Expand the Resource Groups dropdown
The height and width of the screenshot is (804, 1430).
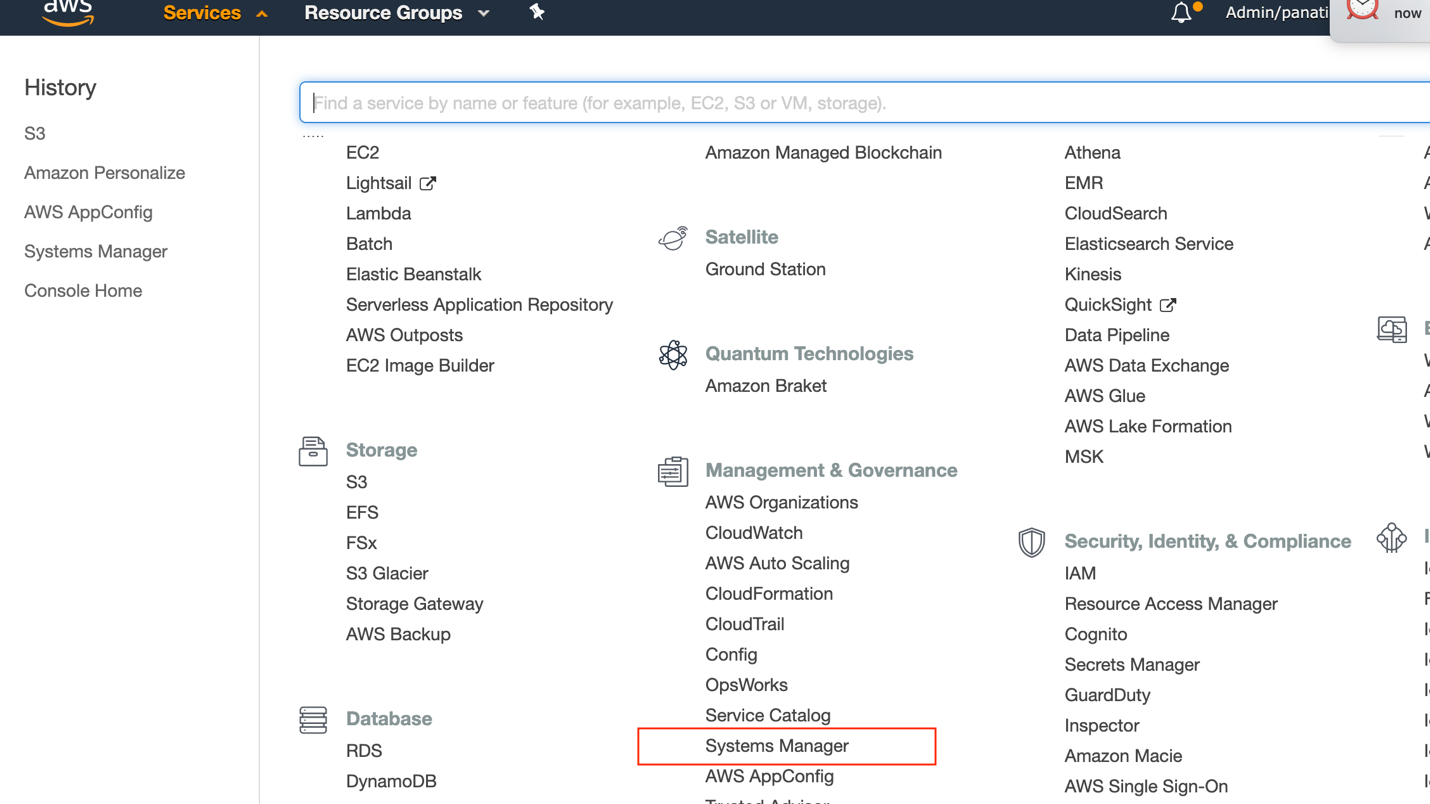[396, 13]
